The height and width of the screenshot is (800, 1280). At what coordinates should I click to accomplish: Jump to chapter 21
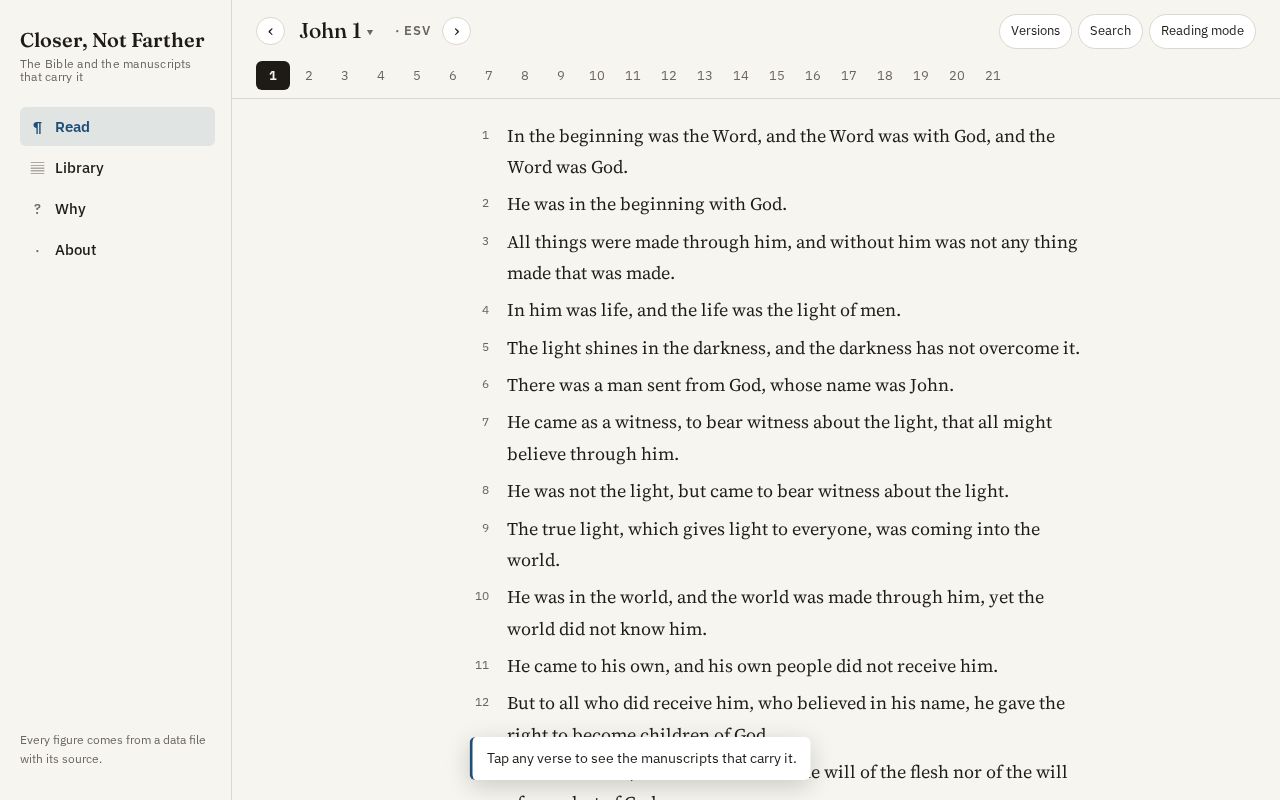point(993,76)
